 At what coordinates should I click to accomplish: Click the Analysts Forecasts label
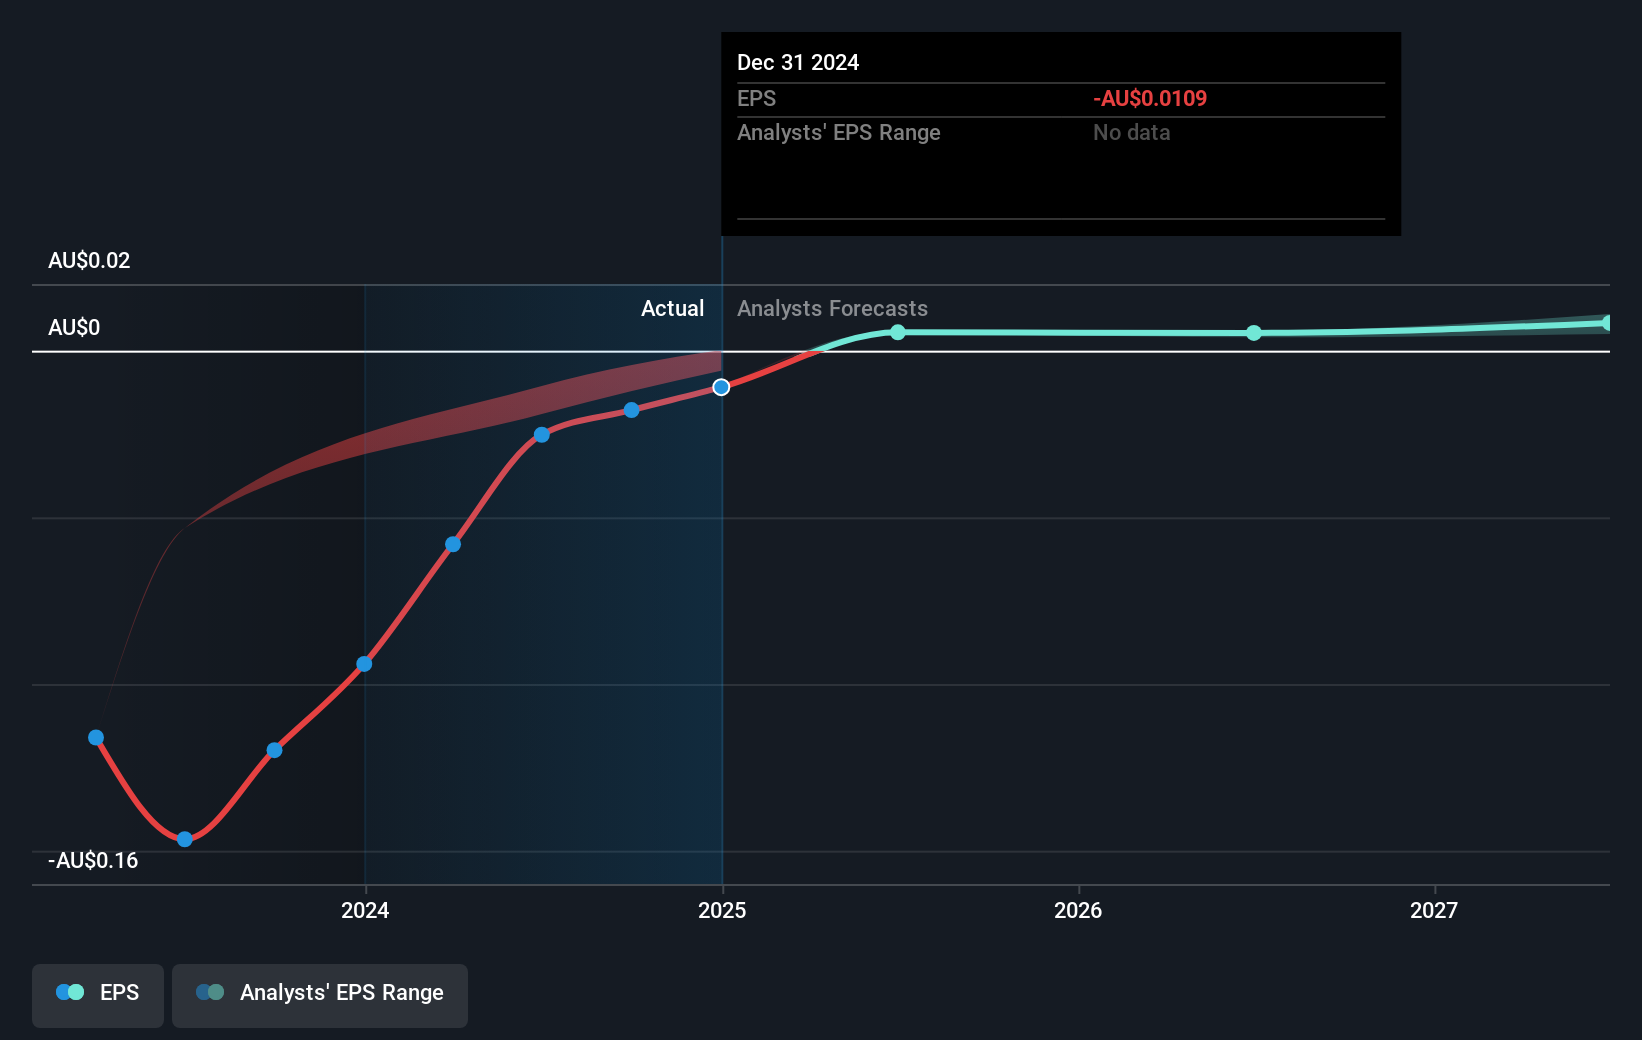pos(832,309)
